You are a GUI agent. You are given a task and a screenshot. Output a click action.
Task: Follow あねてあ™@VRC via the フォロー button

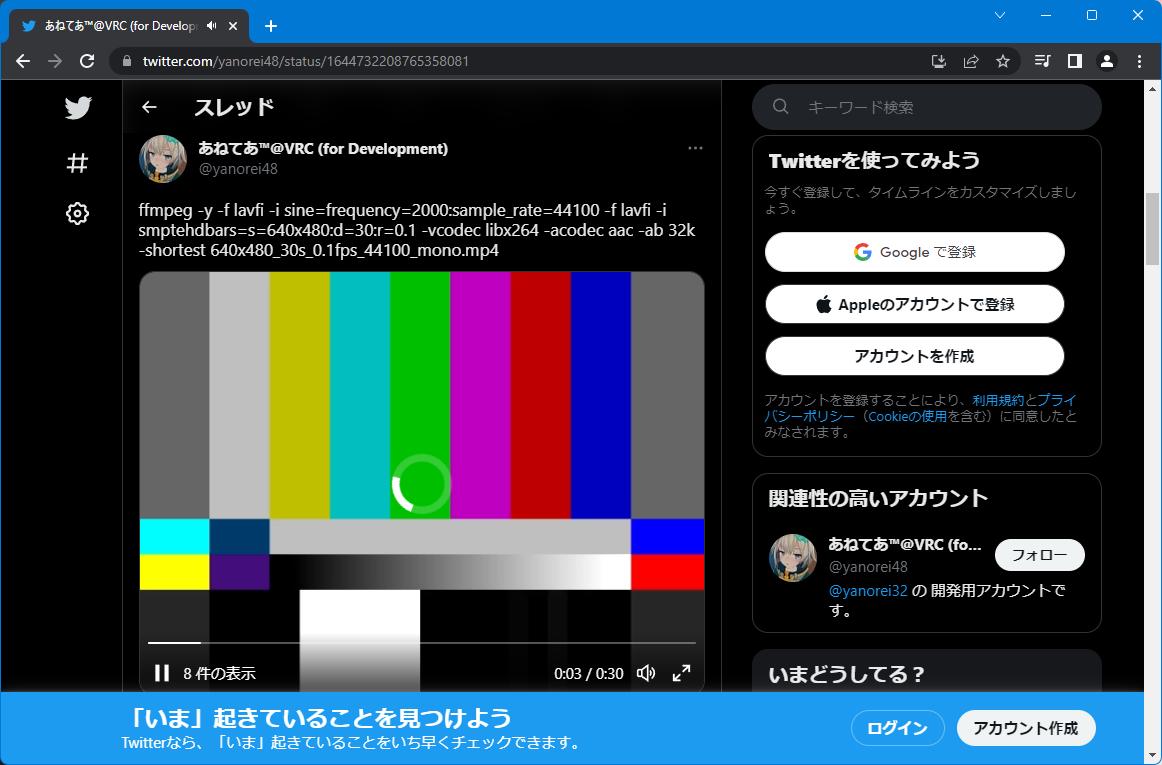coord(1039,554)
